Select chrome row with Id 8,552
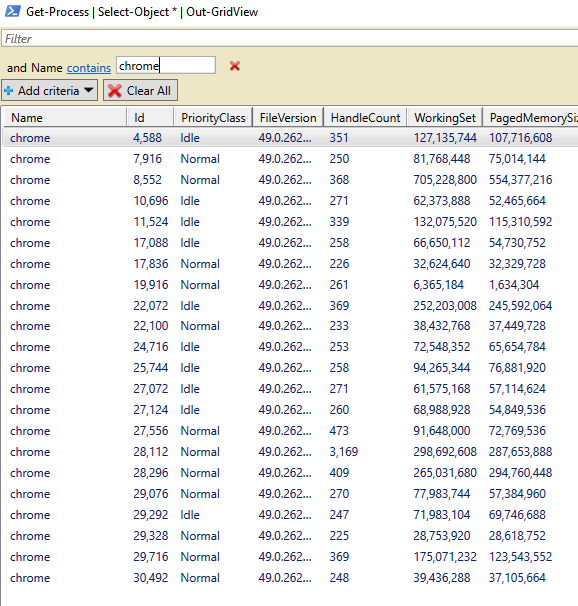 pyautogui.click(x=291, y=180)
